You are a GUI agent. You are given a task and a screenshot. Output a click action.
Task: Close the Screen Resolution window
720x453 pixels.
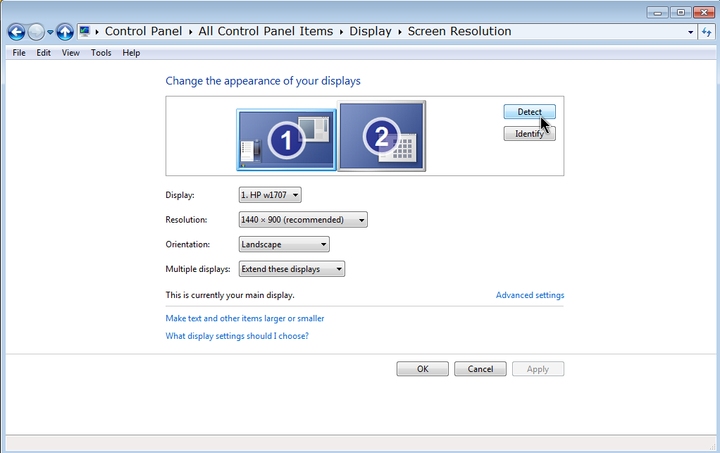pyautogui.click(x=703, y=12)
